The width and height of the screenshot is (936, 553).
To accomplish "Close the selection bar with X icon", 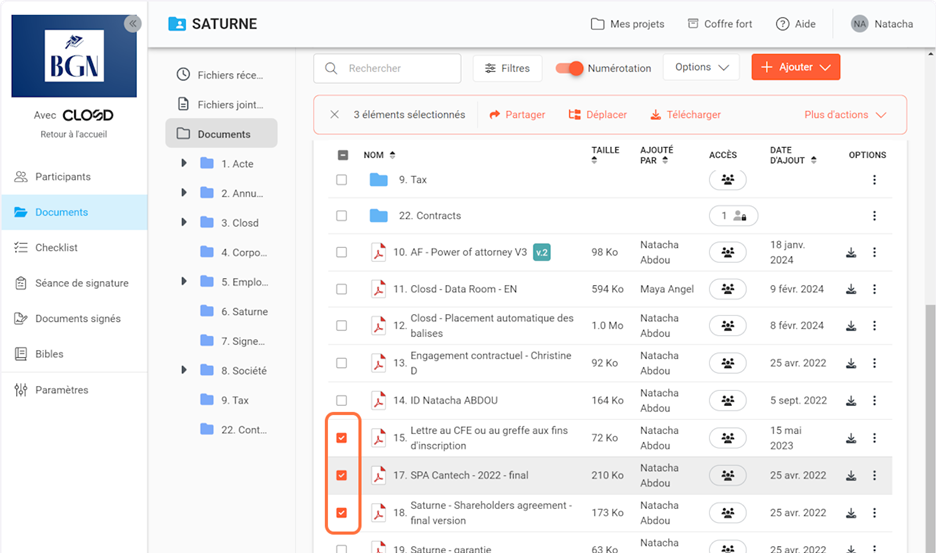I will (334, 115).
